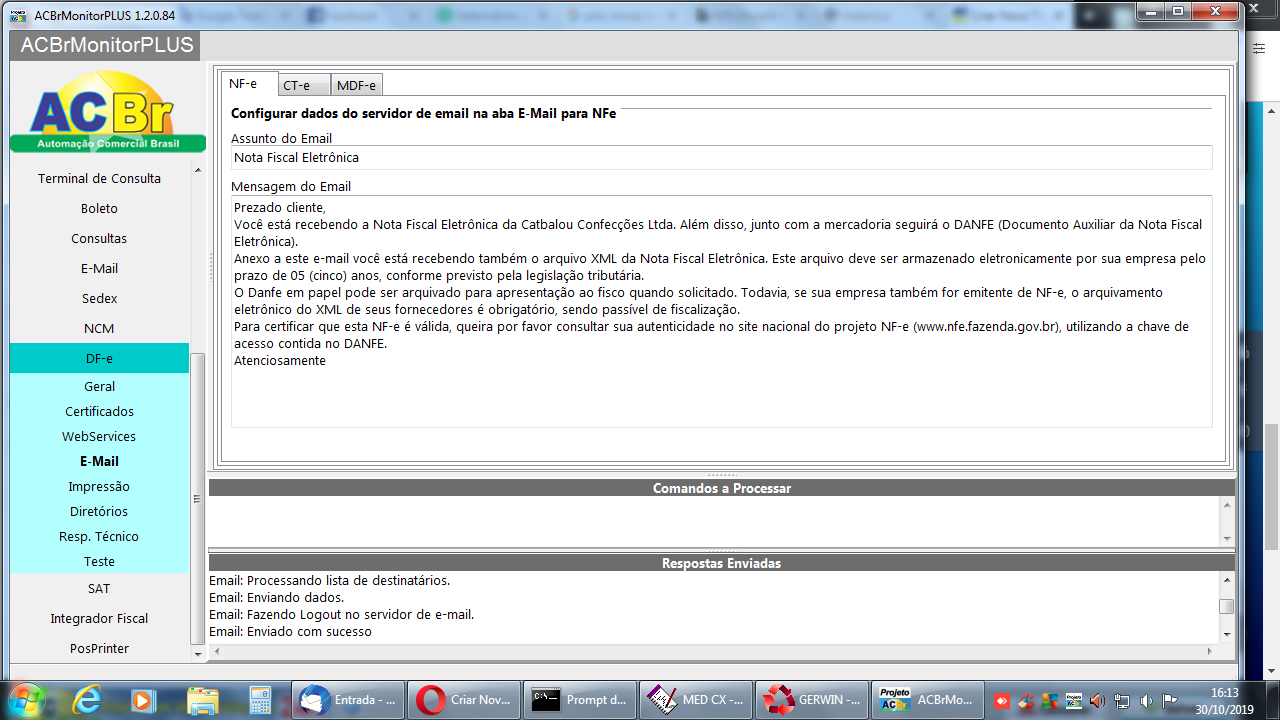
Task: Open the Windows Start menu
Action: point(27,699)
